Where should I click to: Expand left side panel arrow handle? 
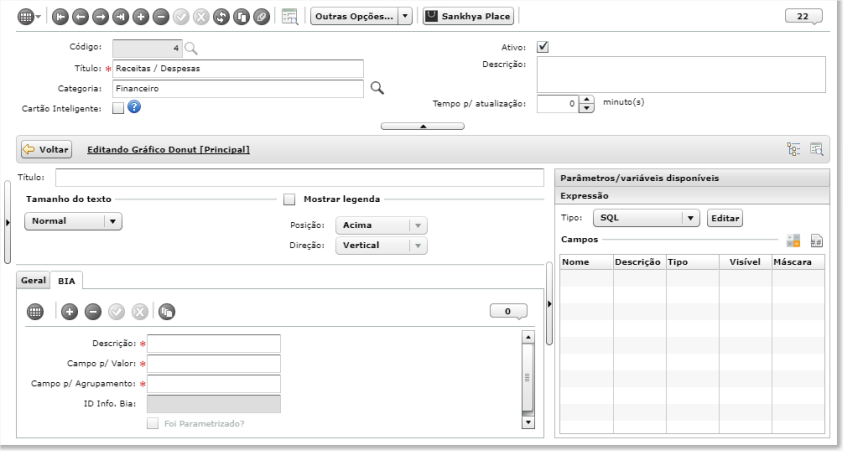tap(8, 222)
